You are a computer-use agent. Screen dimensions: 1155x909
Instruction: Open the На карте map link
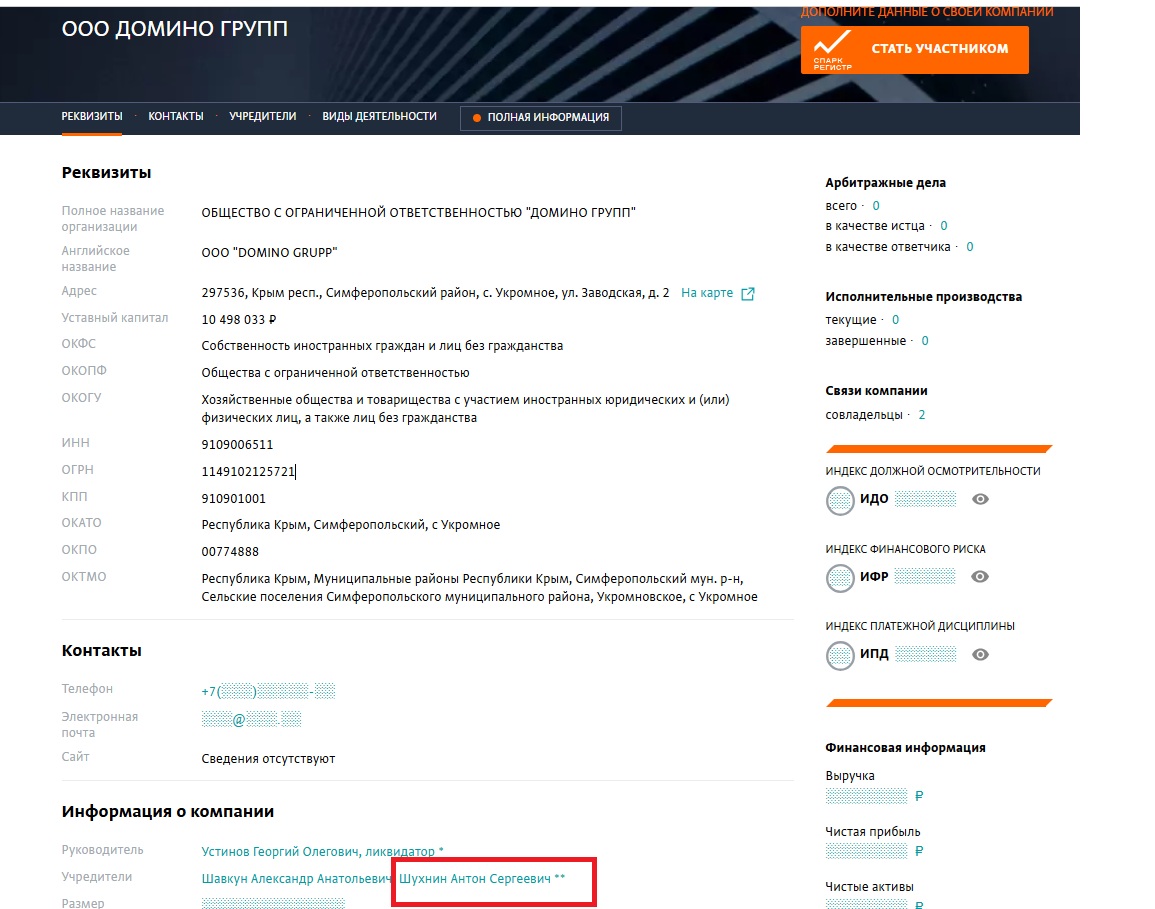point(707,293)
